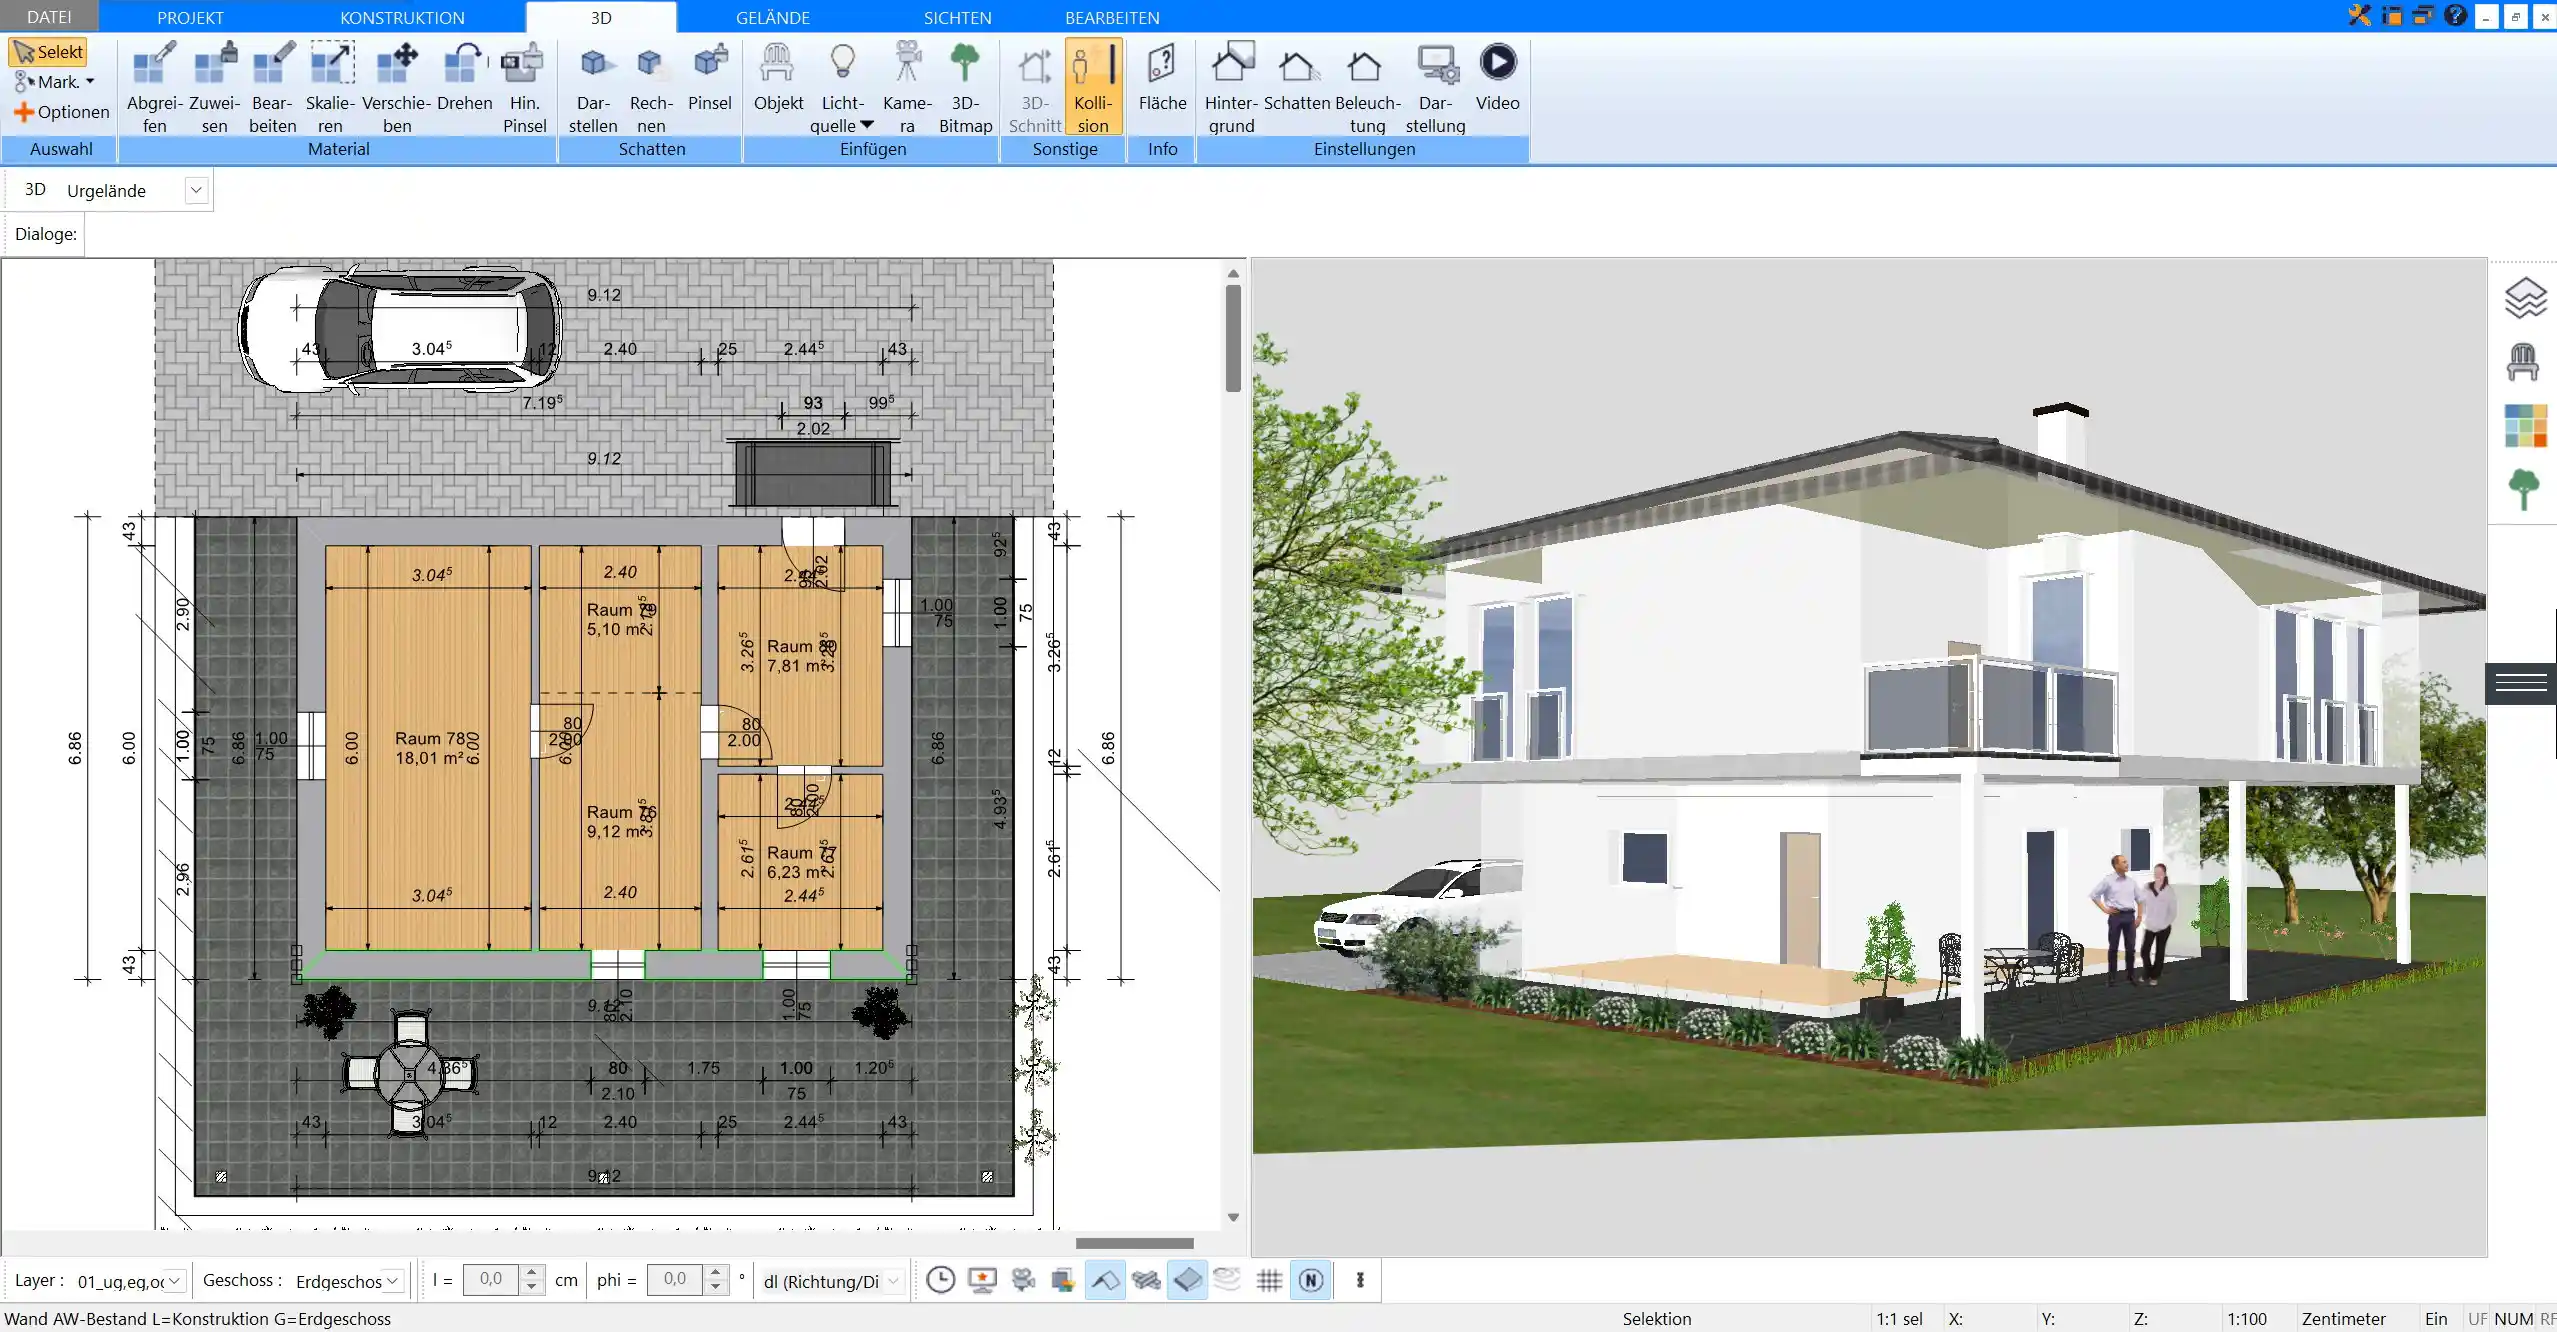Toggle the roof display button in bottom toolbar
Screen dimensions: 2557x1332
[x=1105, y=1280]
